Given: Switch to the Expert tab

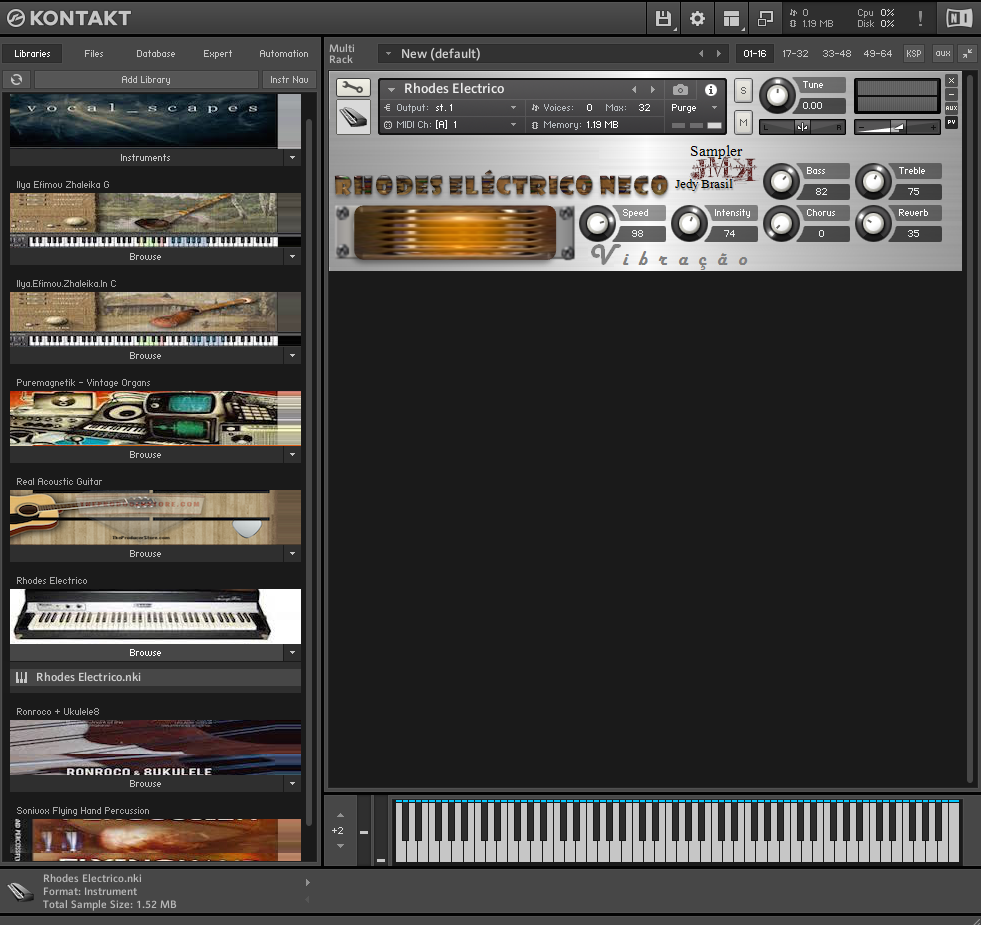Looking at the screenshot, I should click(218, 54).
